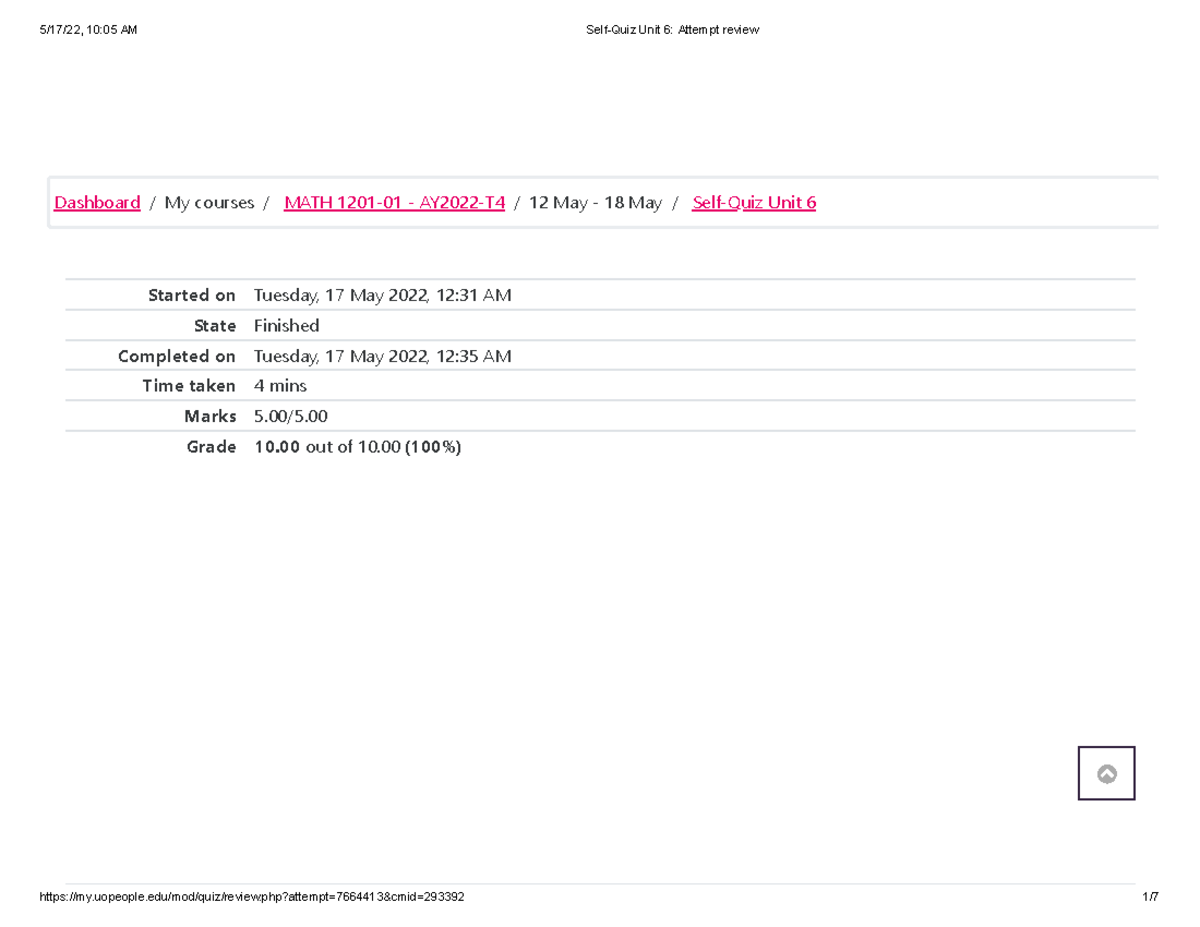This screenshot has height=927, width=1200.
Task: Open the Dashboard breadcrumb link
Action: (x=97, y=203)
